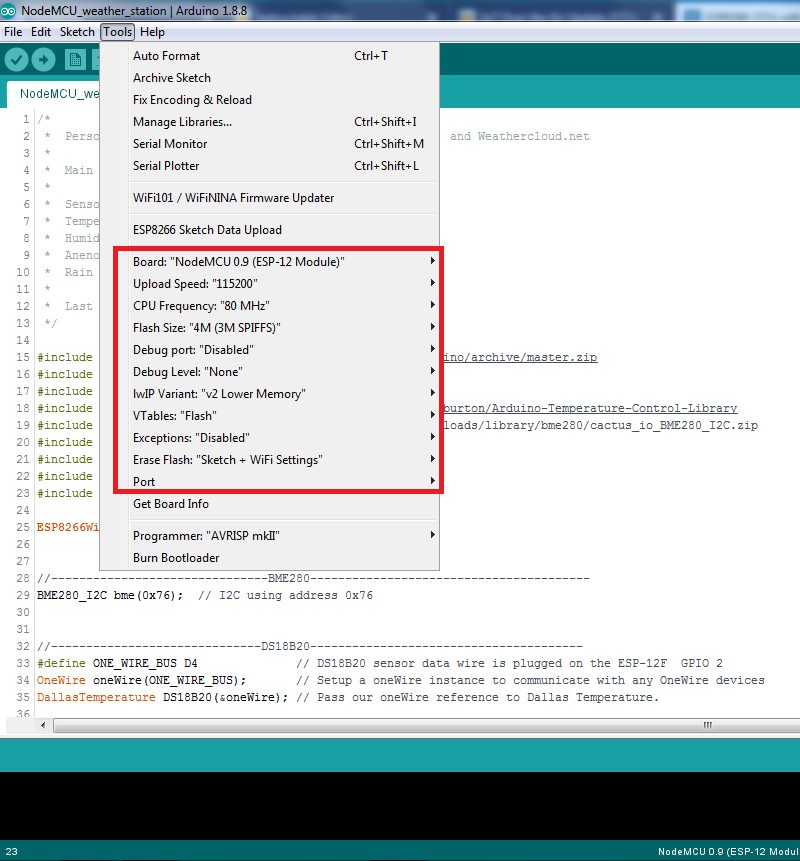Select the NodeMCU_weather_station sketch tab
The height and width of the screenshot is (861, 800).
[x=55, y=94]
